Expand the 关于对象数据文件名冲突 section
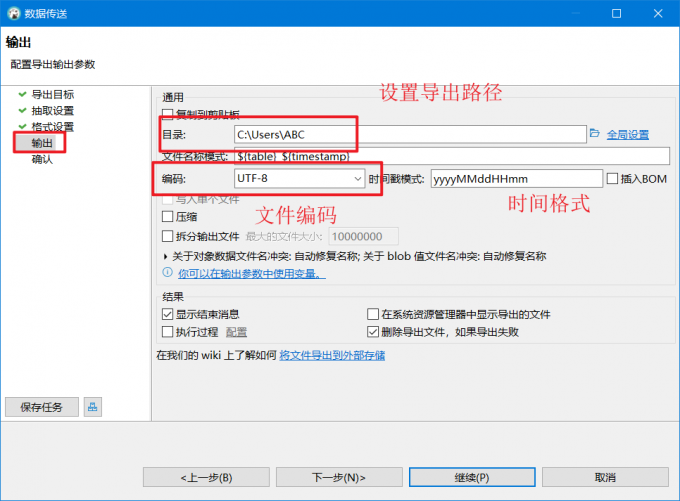Screen dimensions: 680x501 pyautogui.click(x=166, y=256)
